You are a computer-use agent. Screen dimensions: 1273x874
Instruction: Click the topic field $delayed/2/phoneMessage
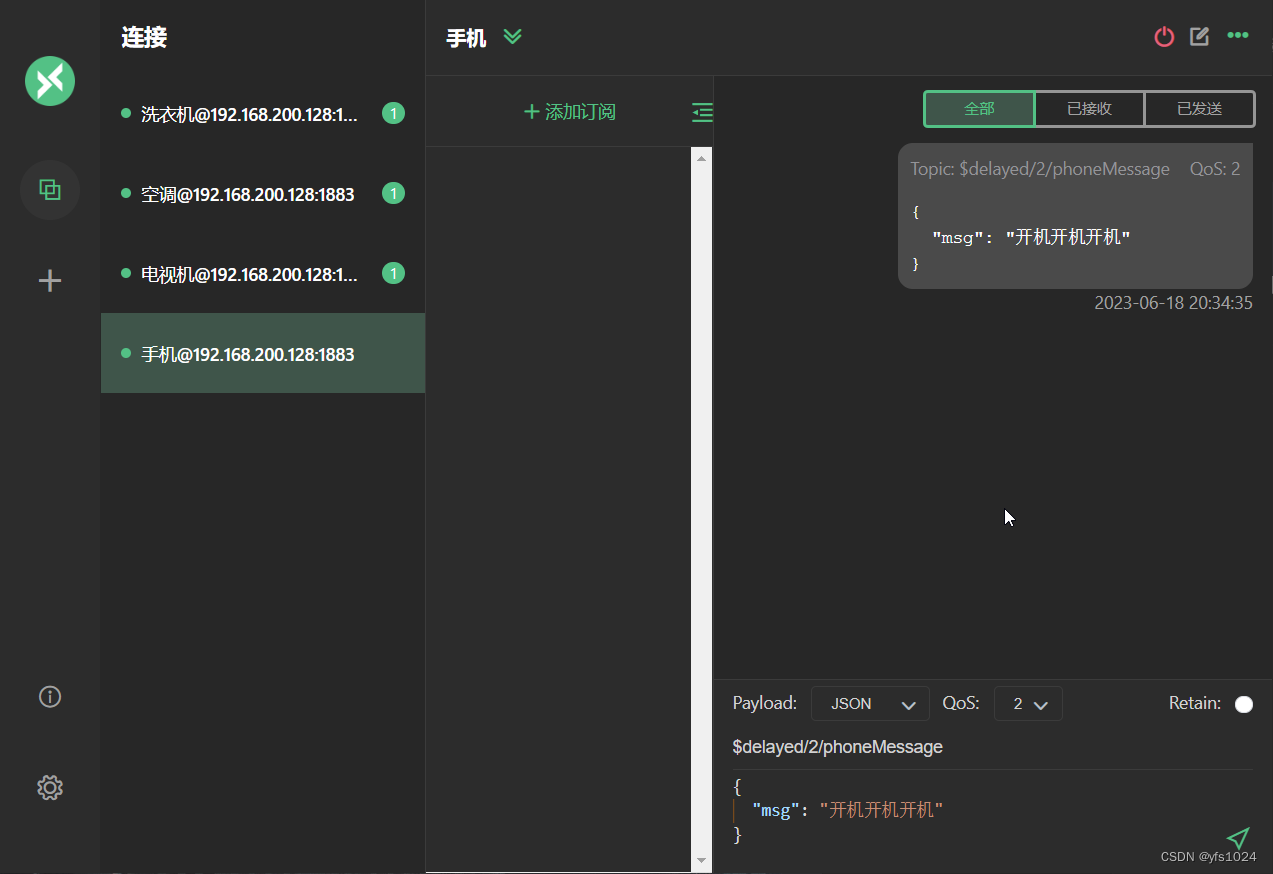tap(992, 747)
